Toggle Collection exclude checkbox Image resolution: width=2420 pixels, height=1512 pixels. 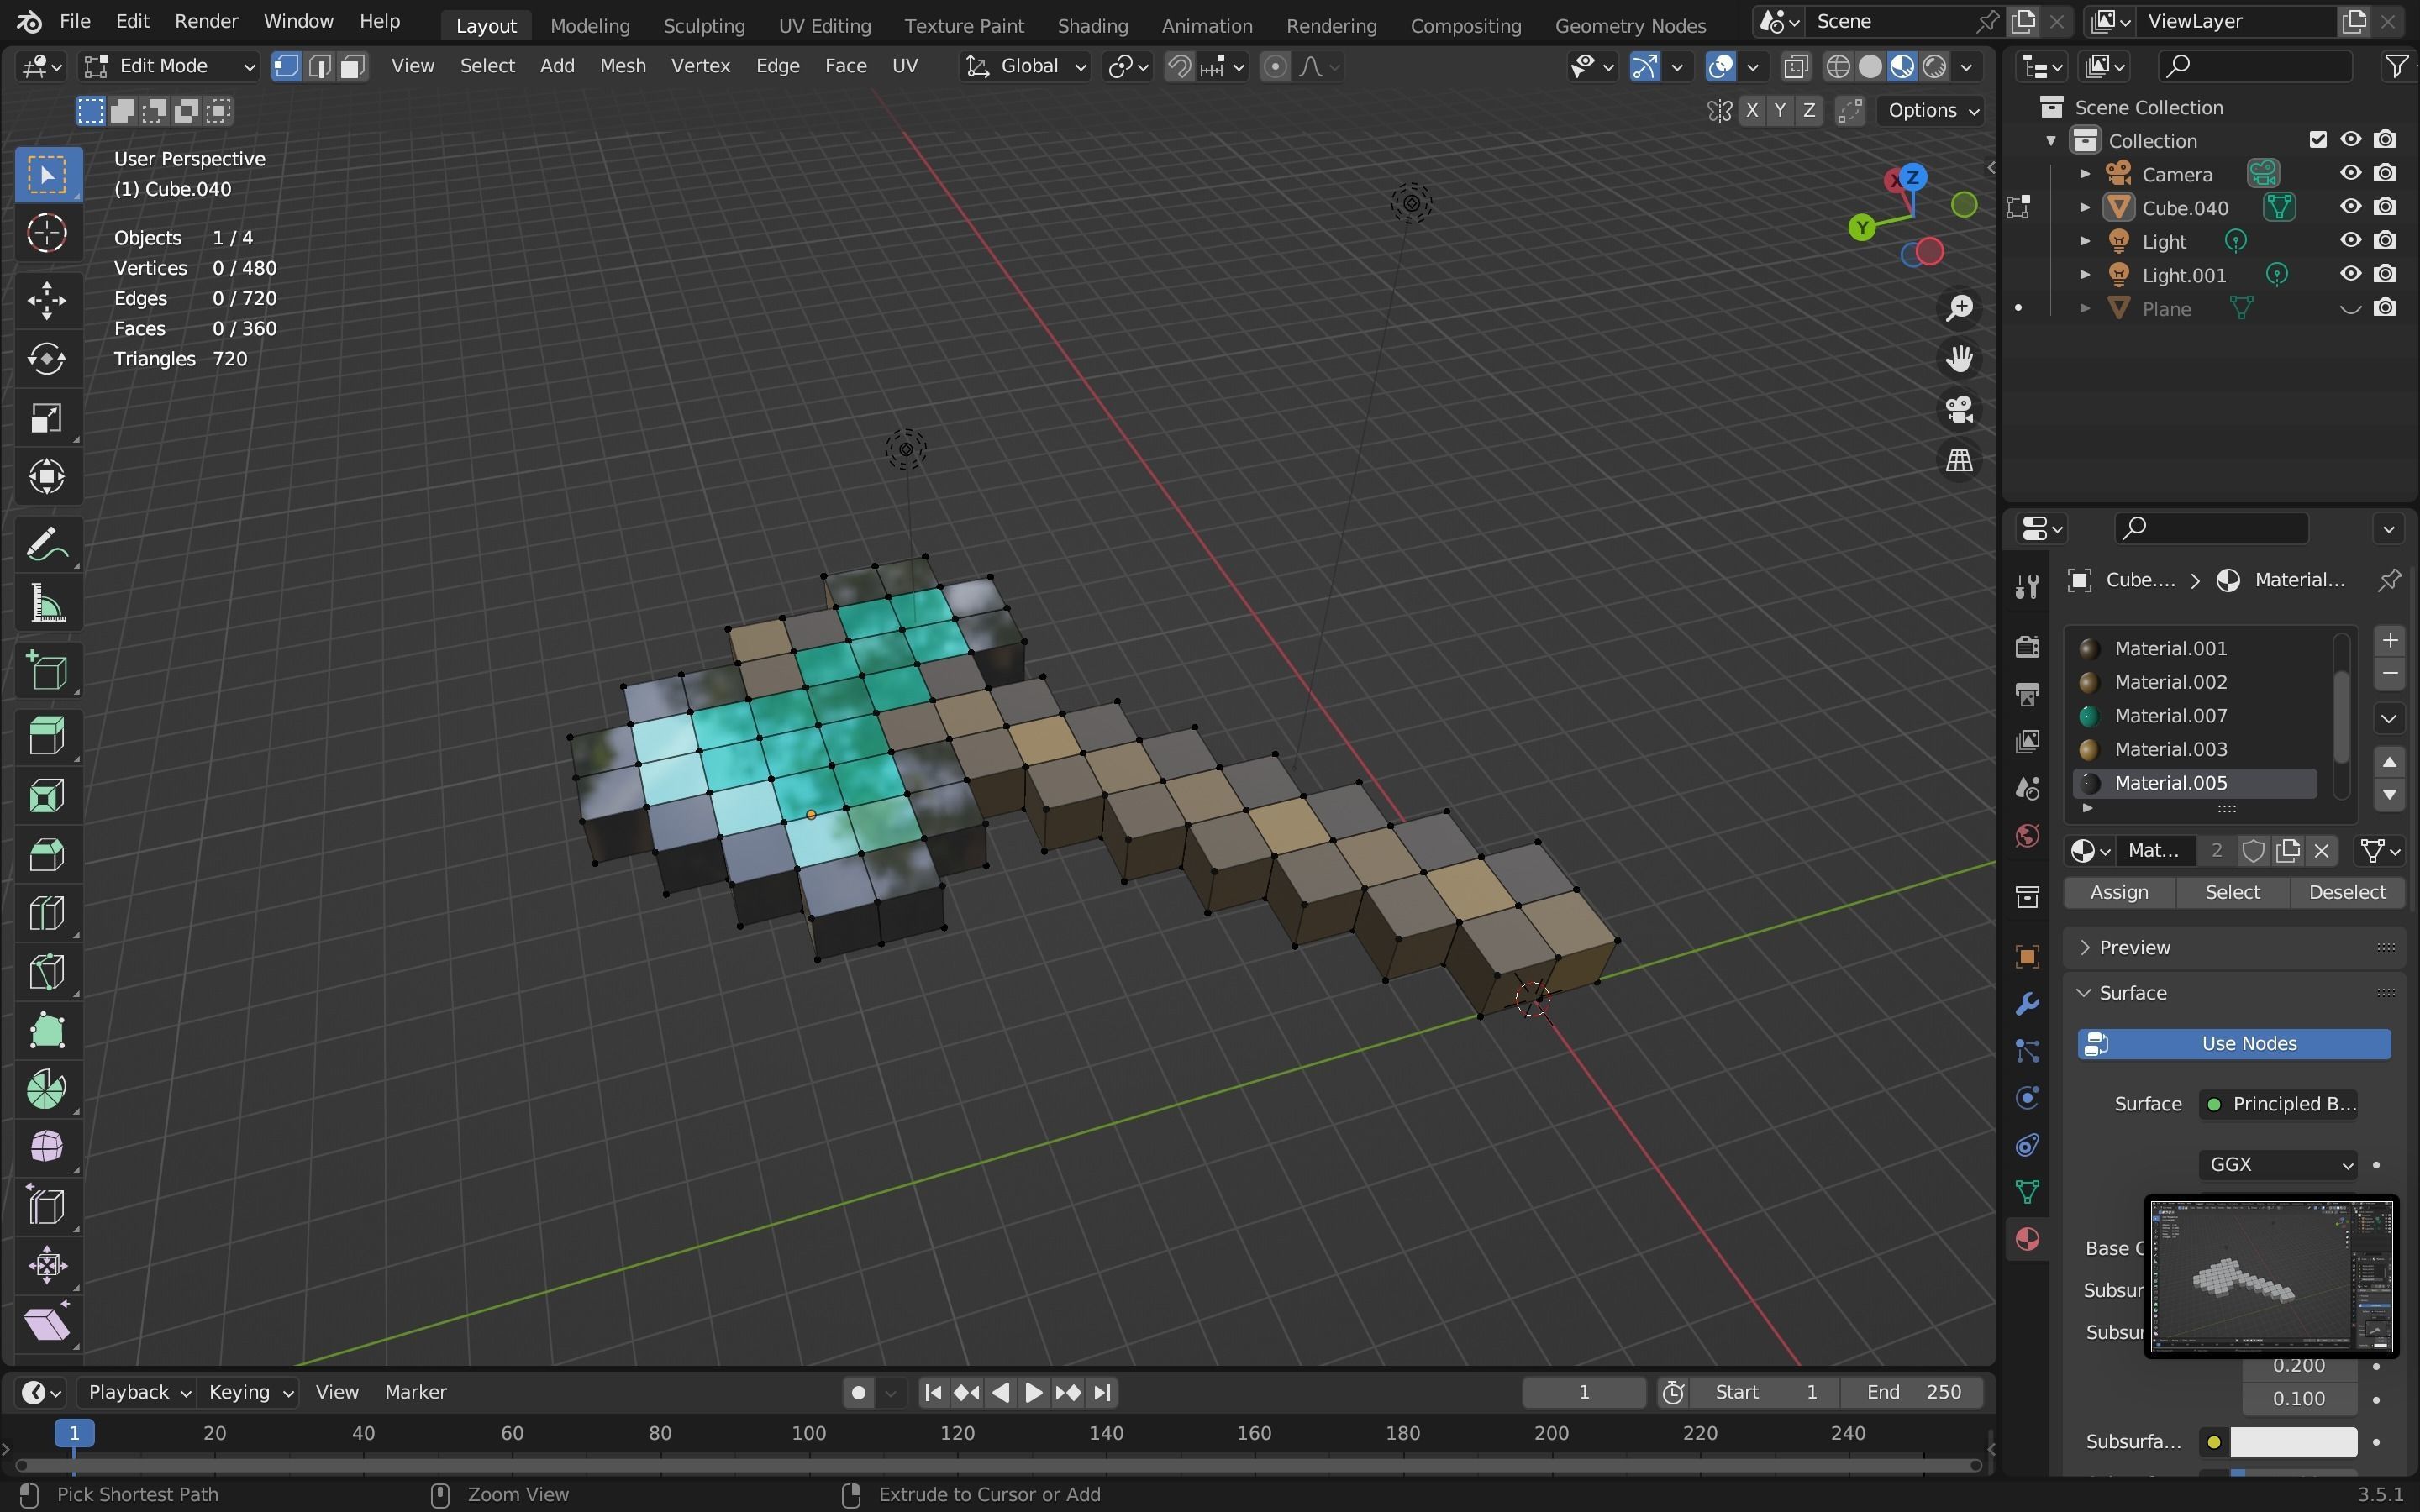pos(2318,140)
